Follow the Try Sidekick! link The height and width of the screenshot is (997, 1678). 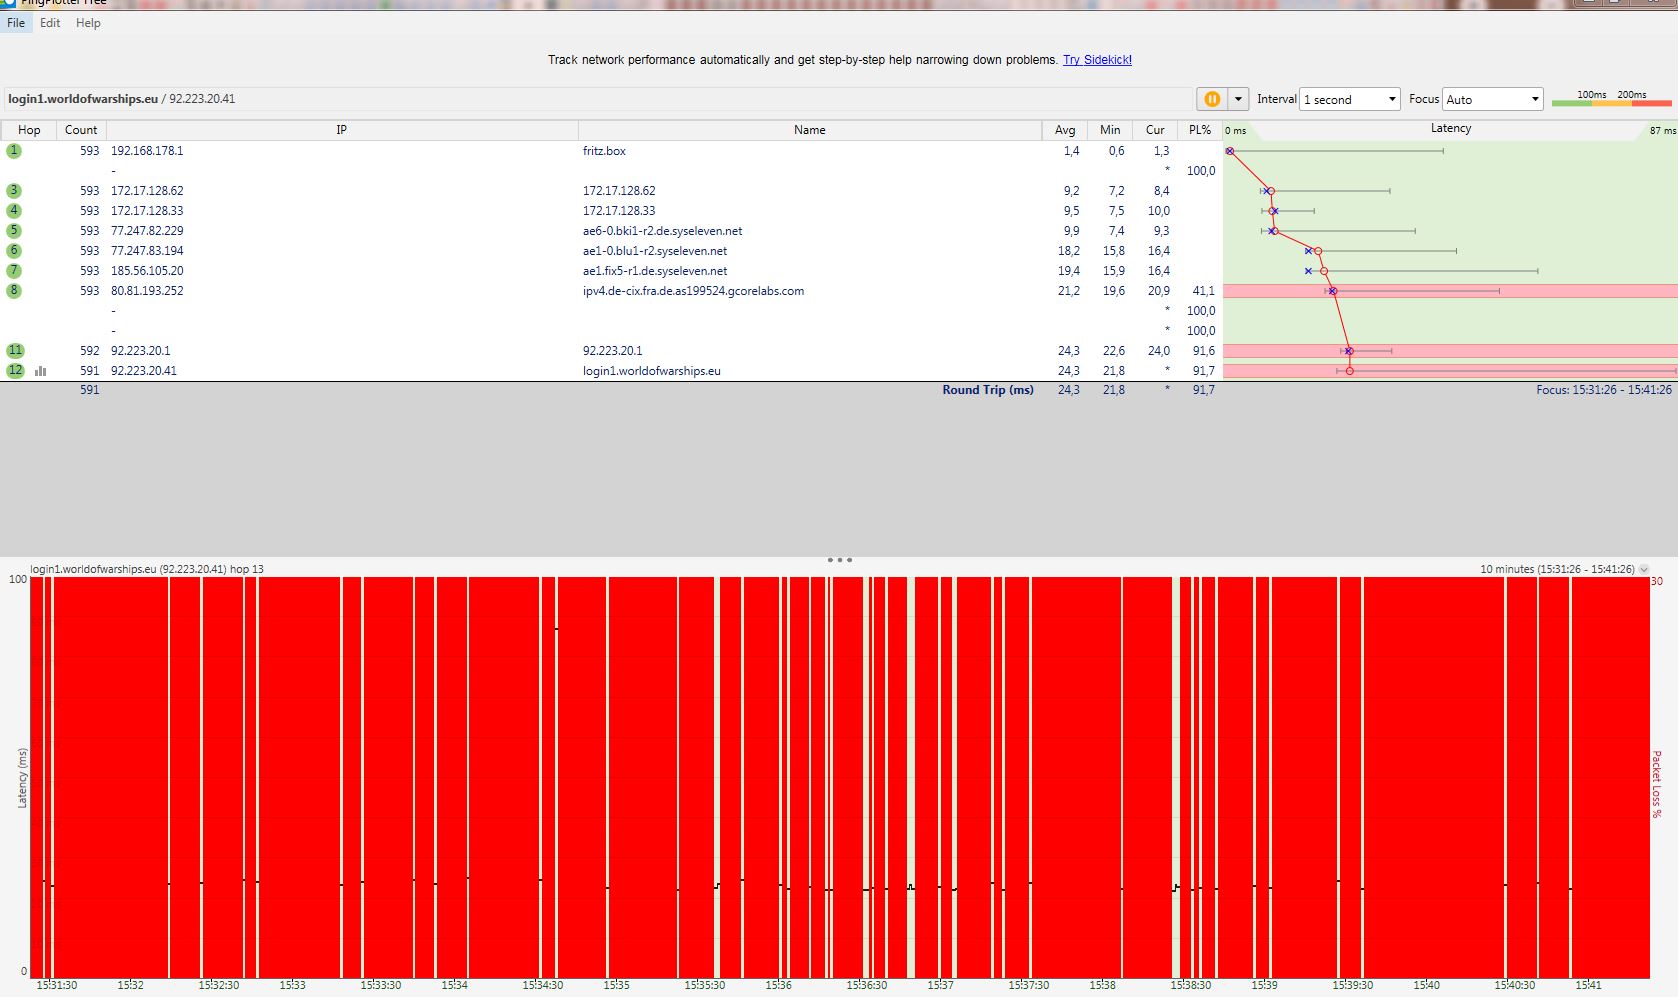click(1097, 60)
